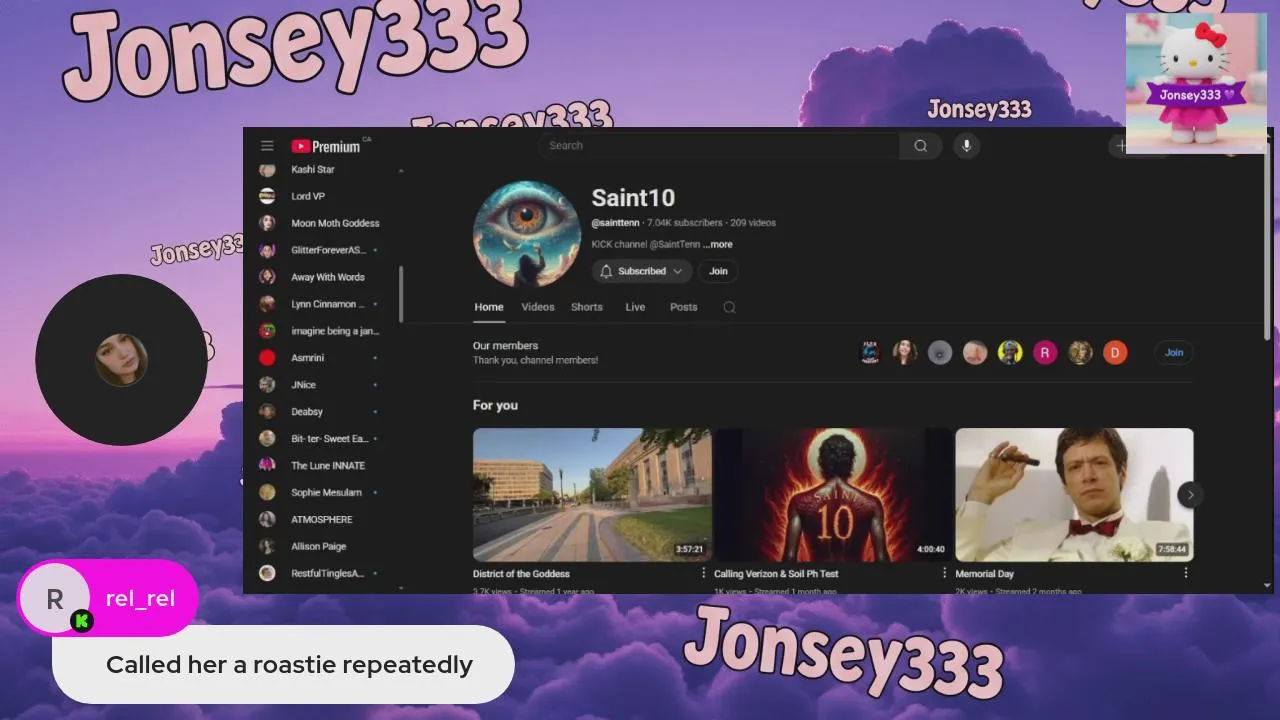
Task: Switch to the Posts tab
Action: click(684, 307)
